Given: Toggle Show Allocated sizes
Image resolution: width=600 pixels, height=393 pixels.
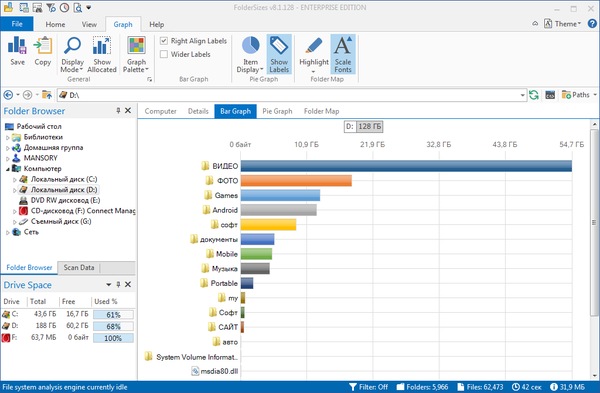Looking at the screenshot, I should pyautogui.click(x=102, y=54).
